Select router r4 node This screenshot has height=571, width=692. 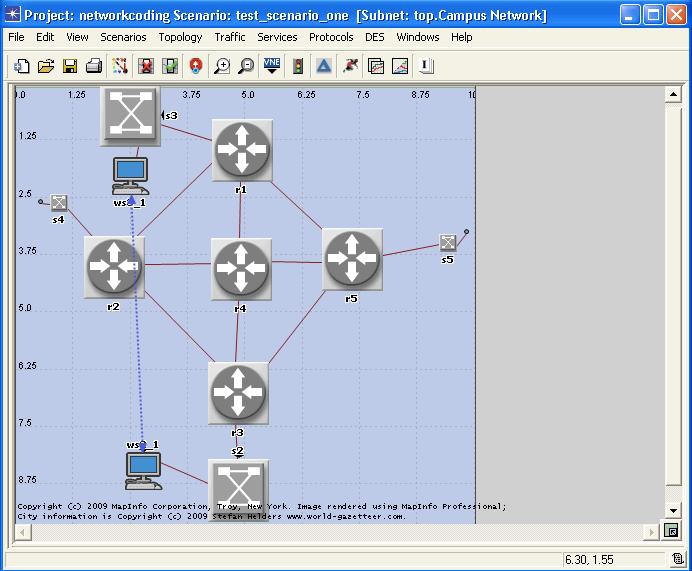pos(241,269)
